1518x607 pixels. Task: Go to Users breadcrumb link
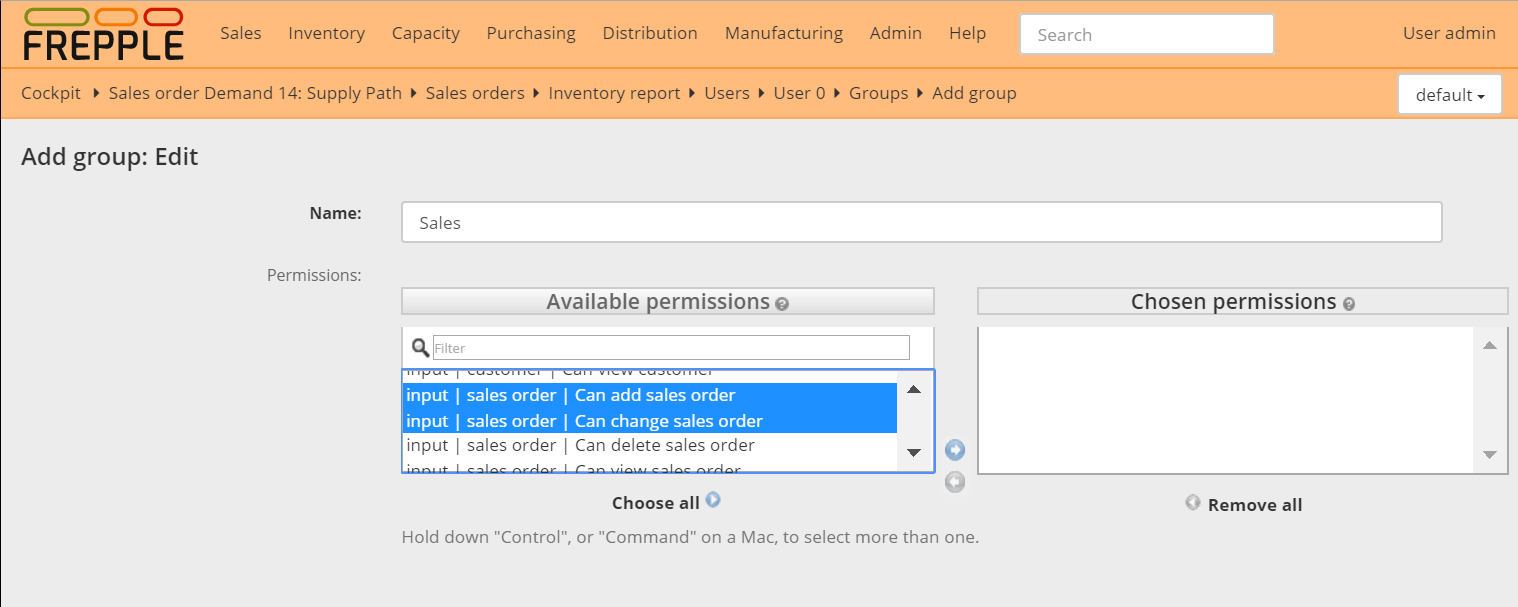(726, 93)
